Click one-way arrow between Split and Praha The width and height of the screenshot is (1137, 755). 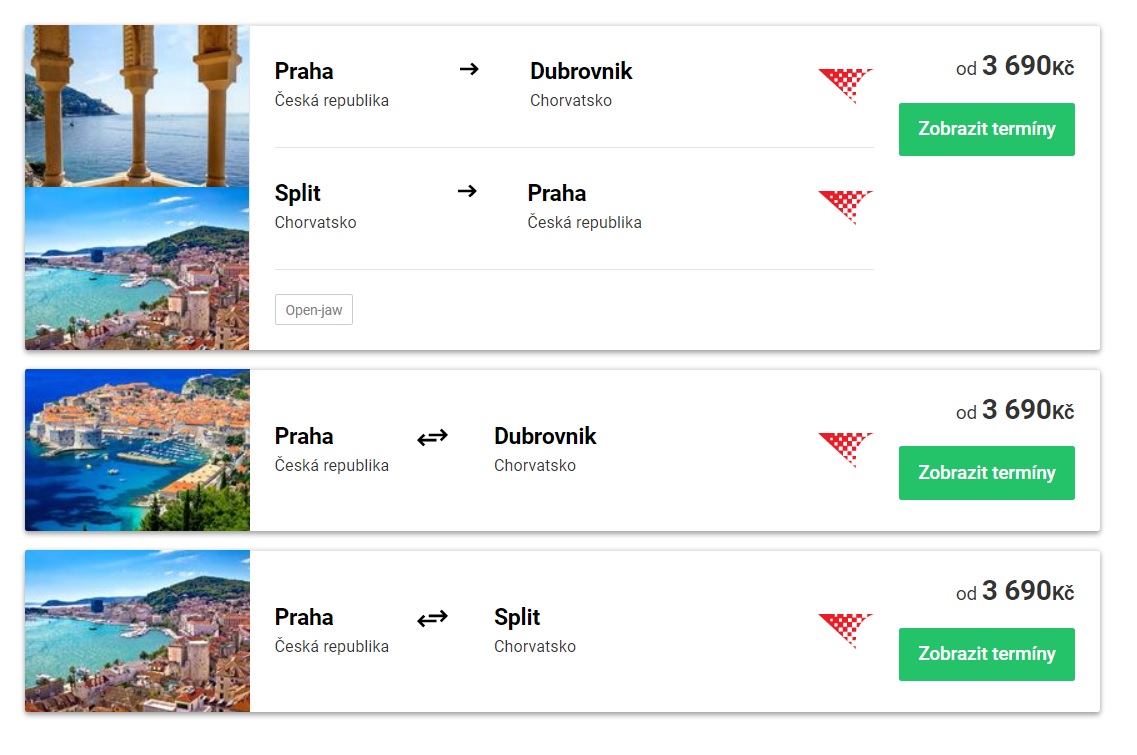467,191
